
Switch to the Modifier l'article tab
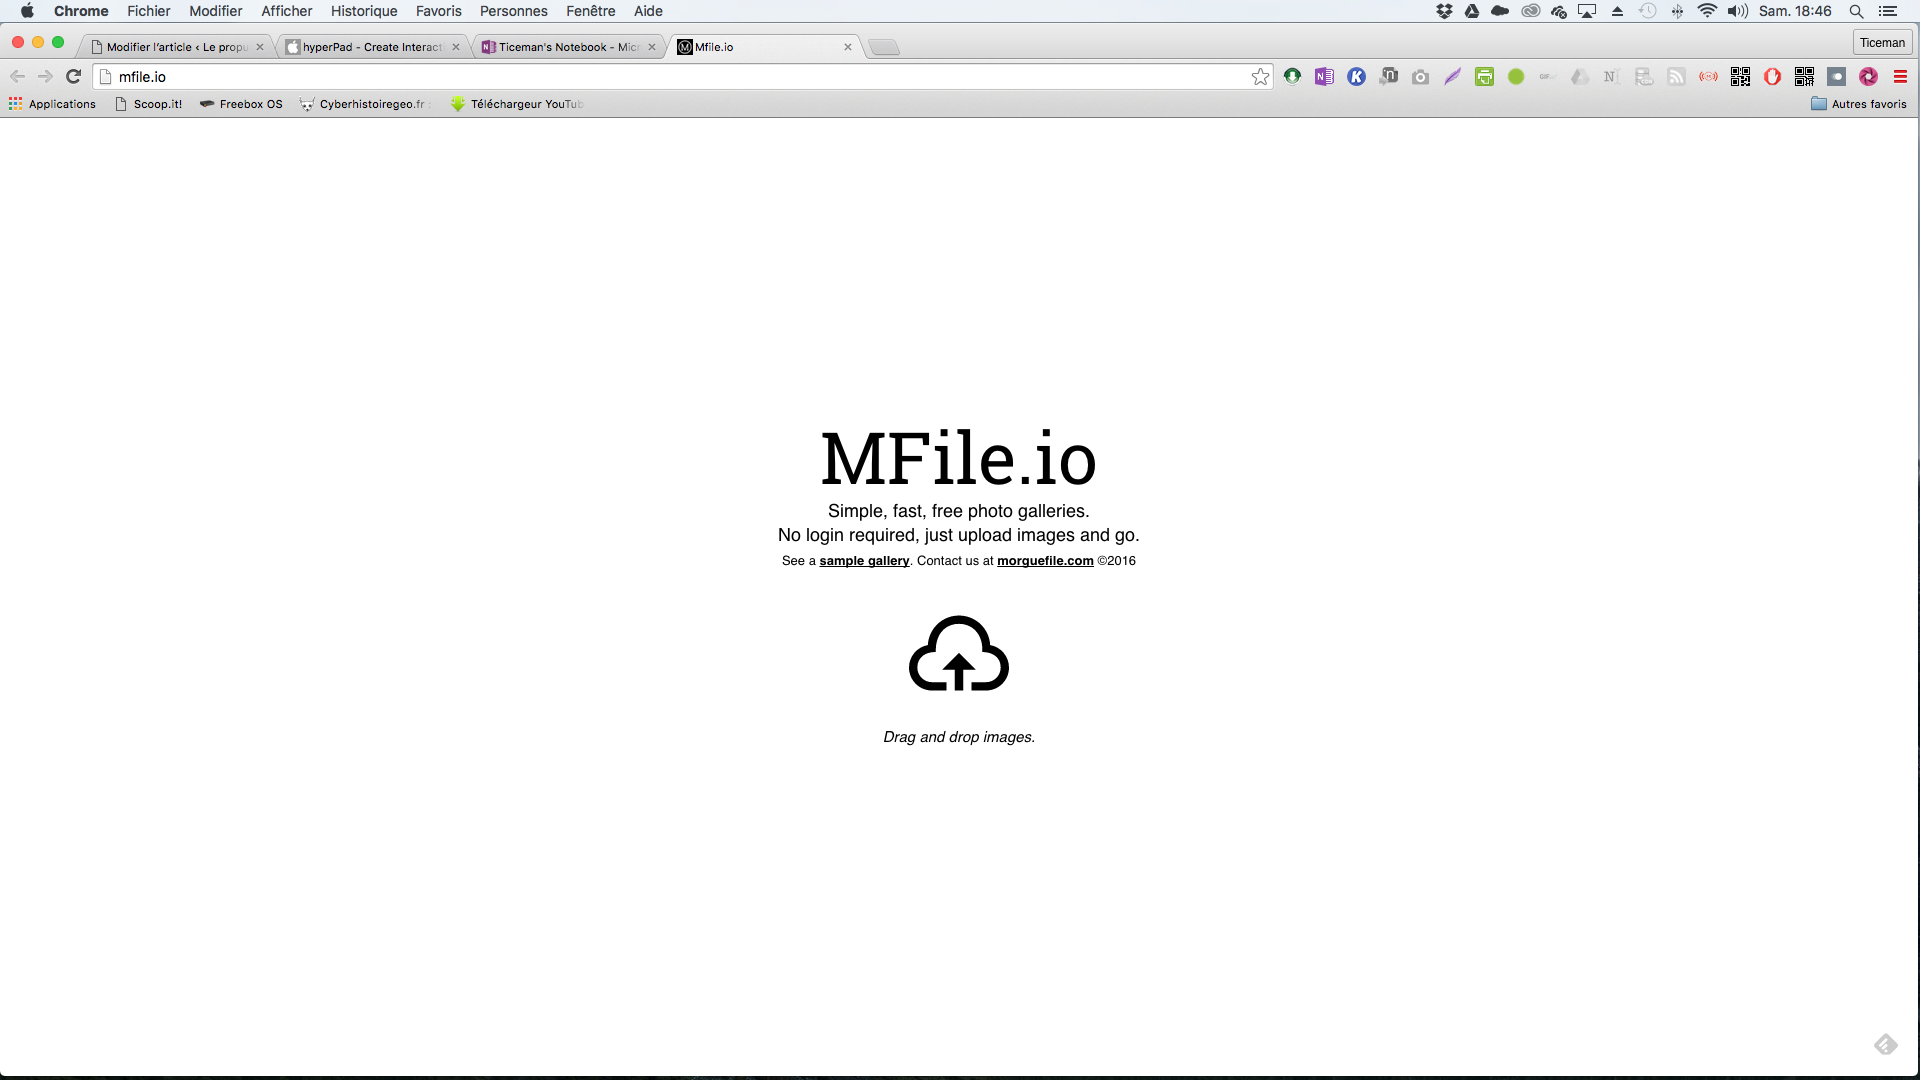176,47
